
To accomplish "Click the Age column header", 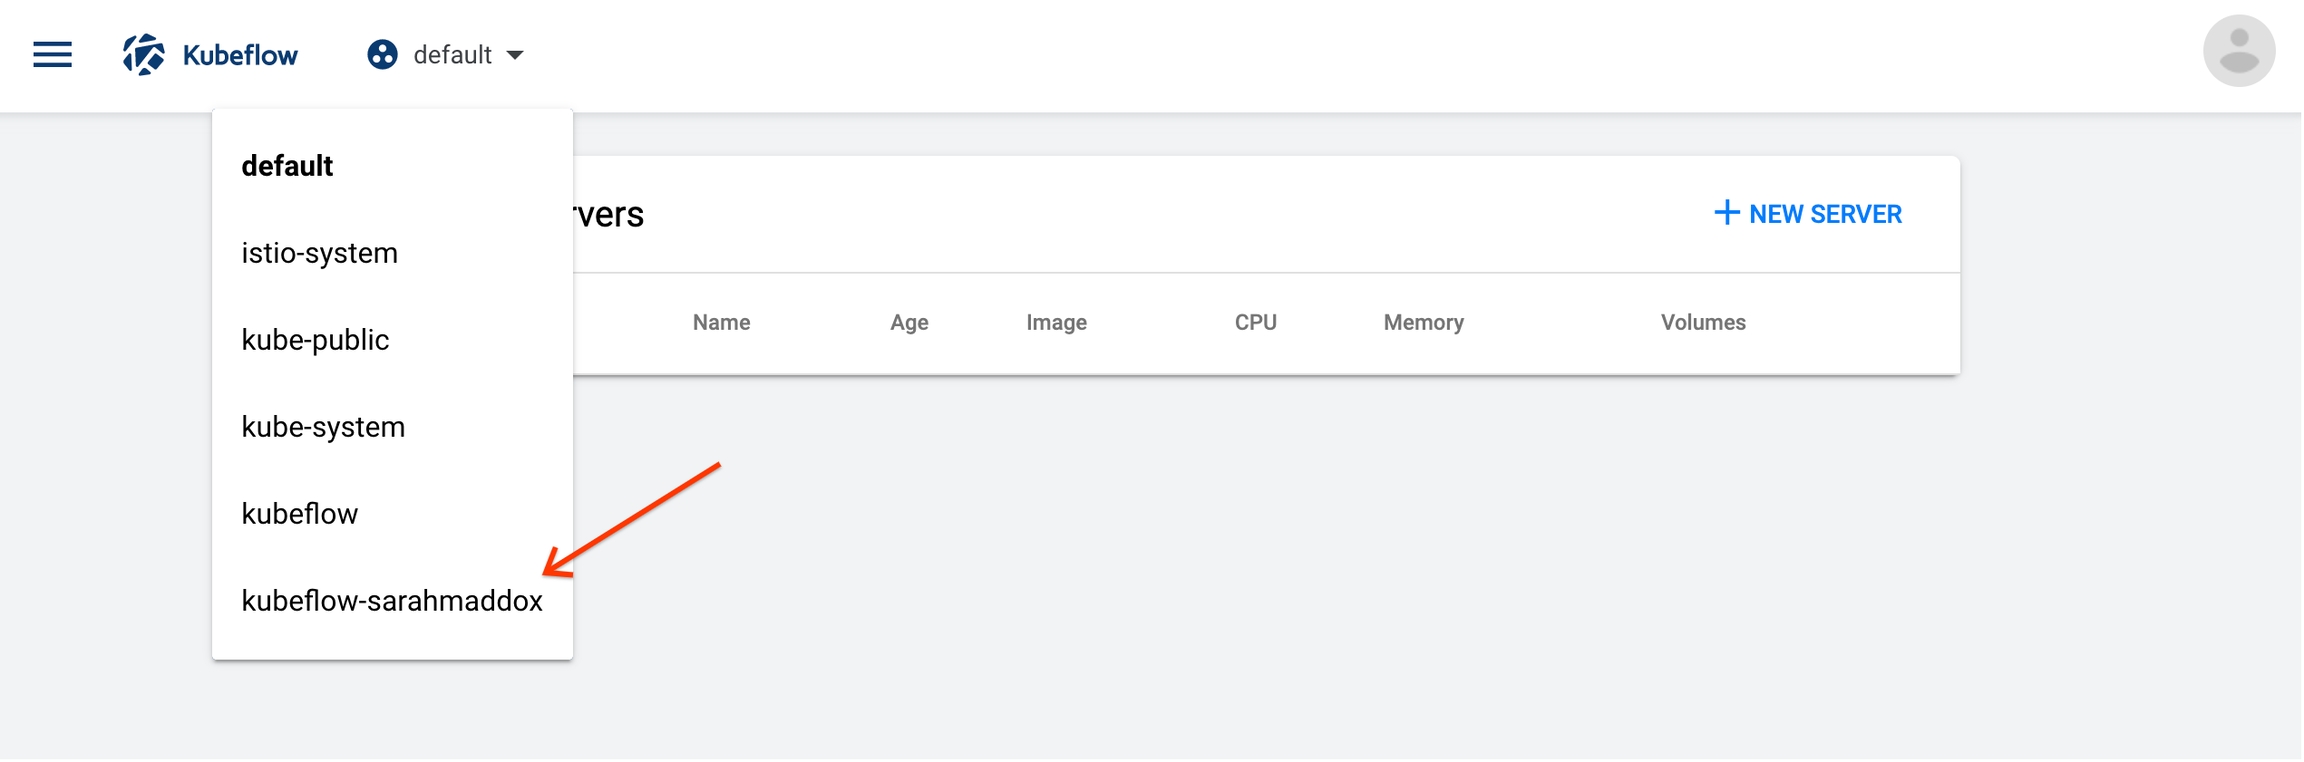I will (x=909, y=322).
